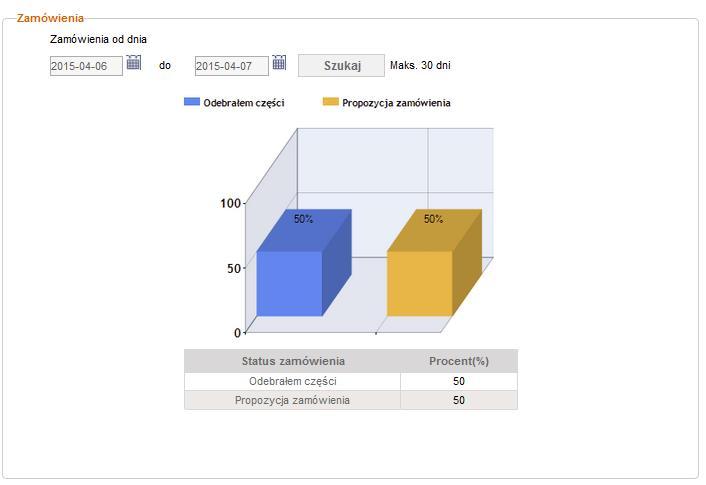The width and height of the screenshot is (706, 485).
Task: Click the 50% label on yellow bar
Action: pyautogui.click(x=433, y=219)
